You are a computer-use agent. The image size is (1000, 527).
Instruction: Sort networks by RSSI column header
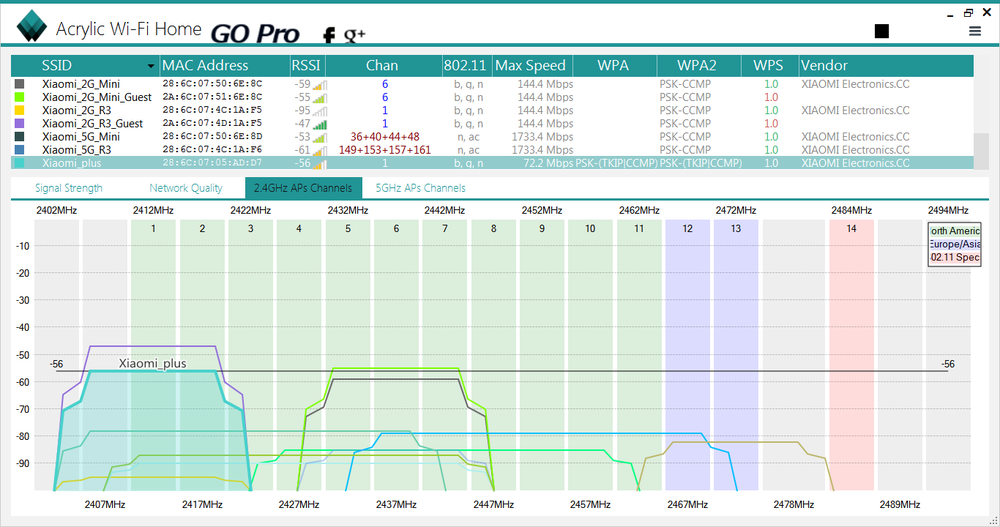307,66
